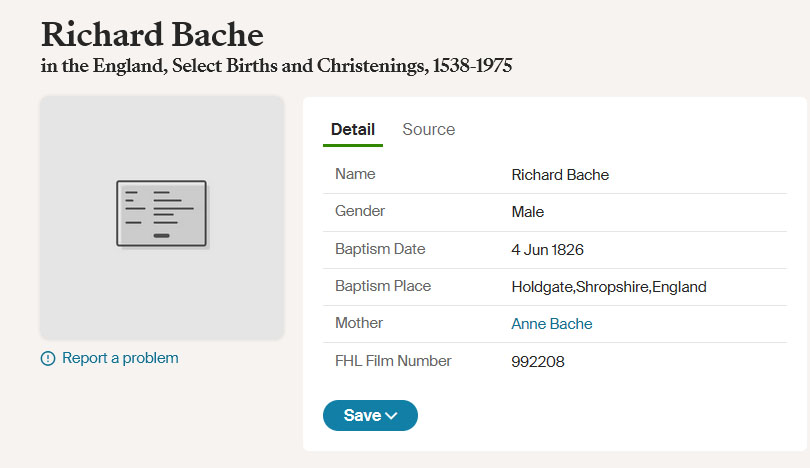Switch to the Source tab
The width and height of the screenshot is (810, 468).
429,130
